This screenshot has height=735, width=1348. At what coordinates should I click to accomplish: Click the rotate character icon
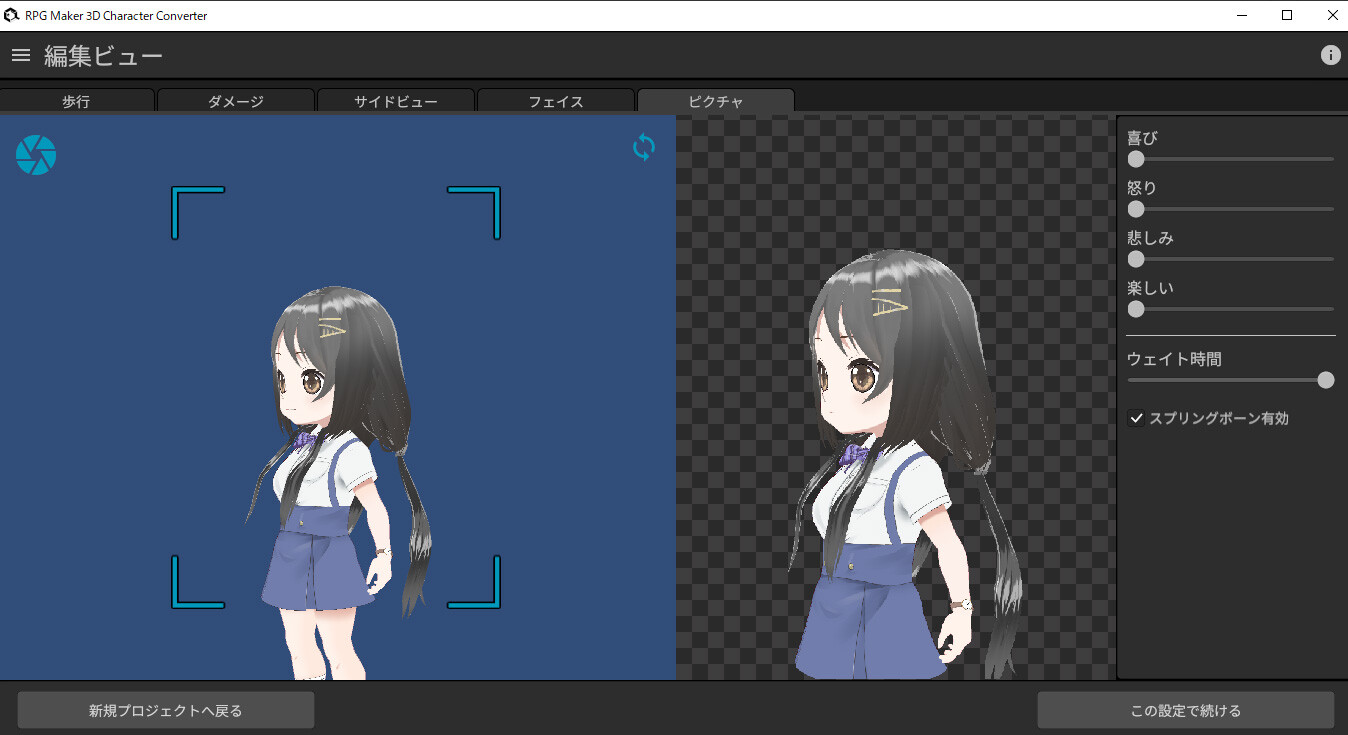(x=644, y=147)
